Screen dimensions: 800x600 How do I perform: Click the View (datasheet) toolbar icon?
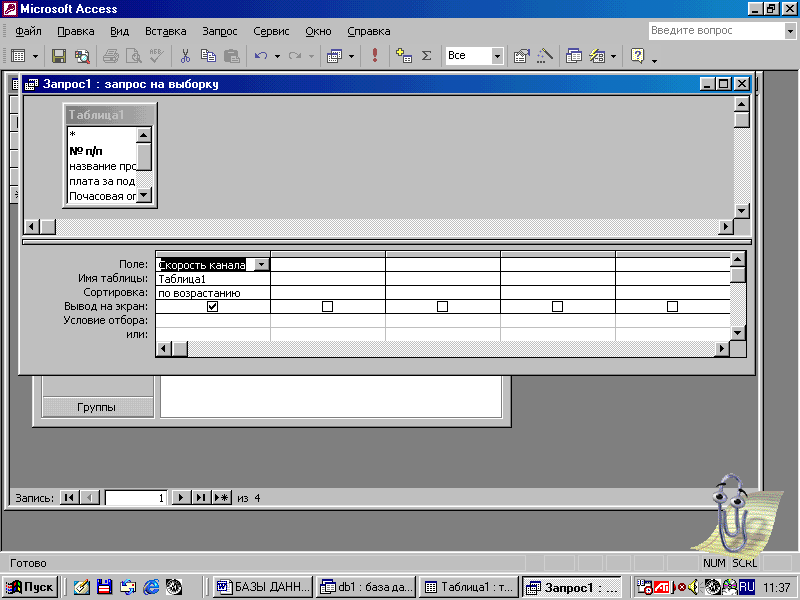[x=18, y=56]
